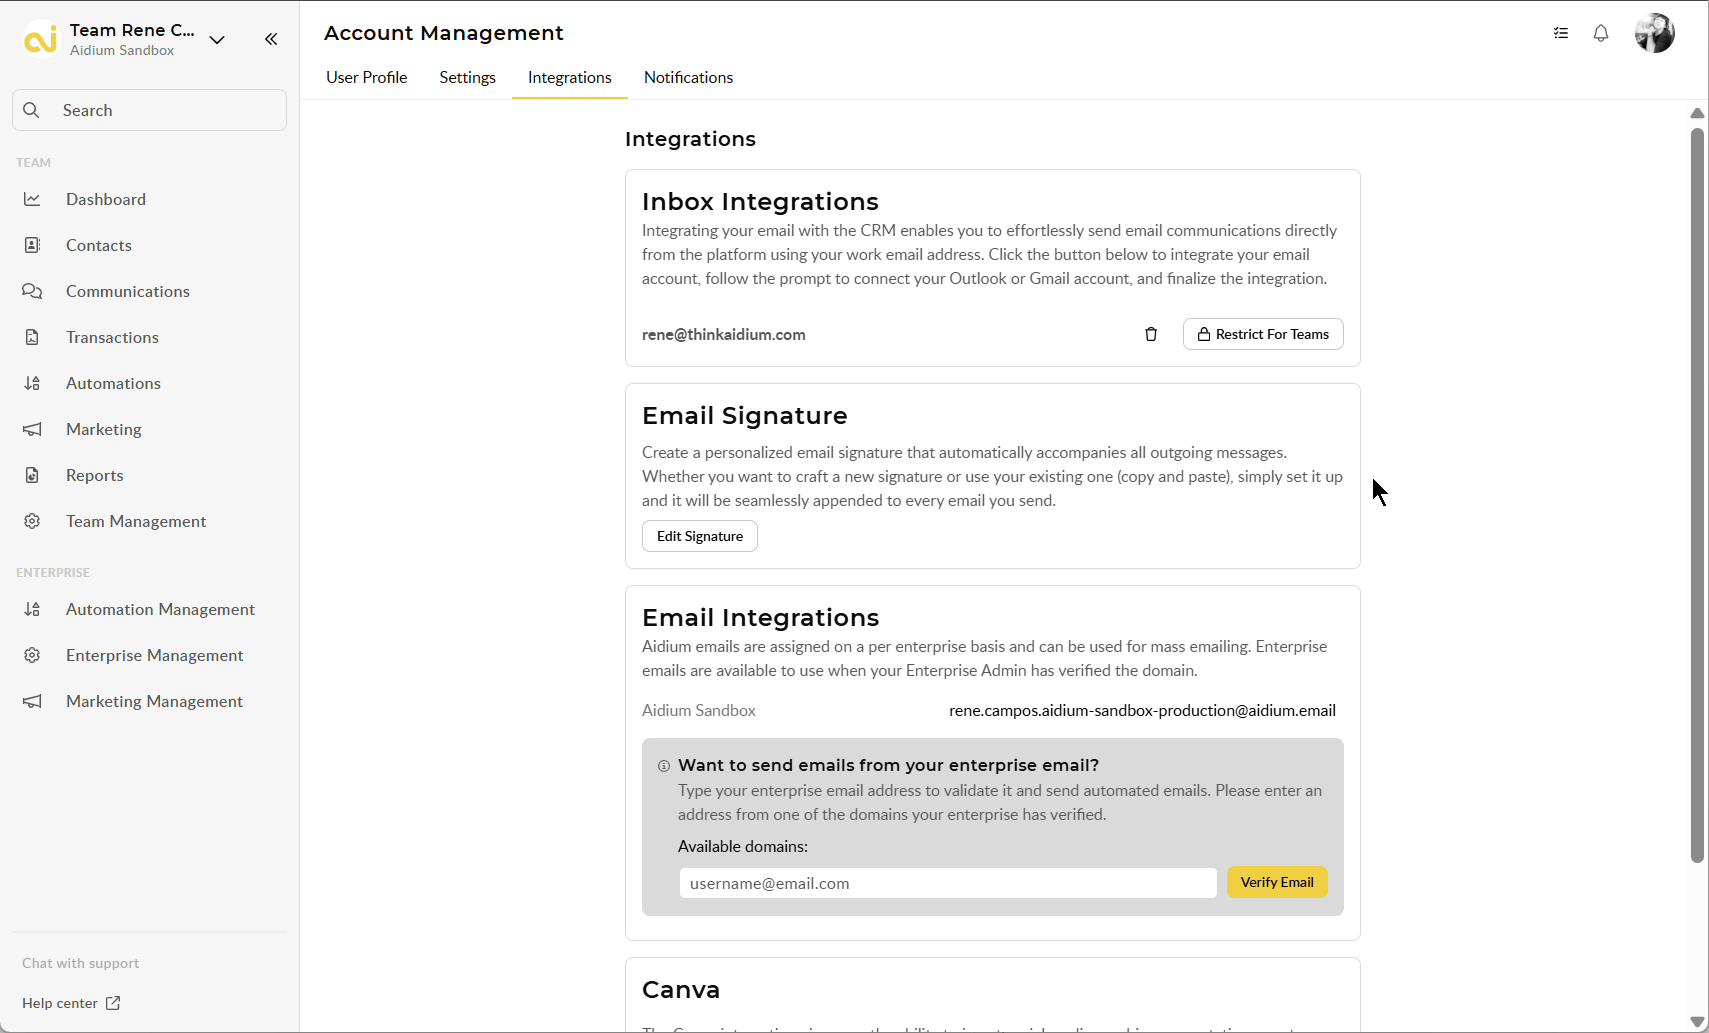Click the Team Management gear icon
This screenshot has width=1709, height=1033.
(32, 521)
